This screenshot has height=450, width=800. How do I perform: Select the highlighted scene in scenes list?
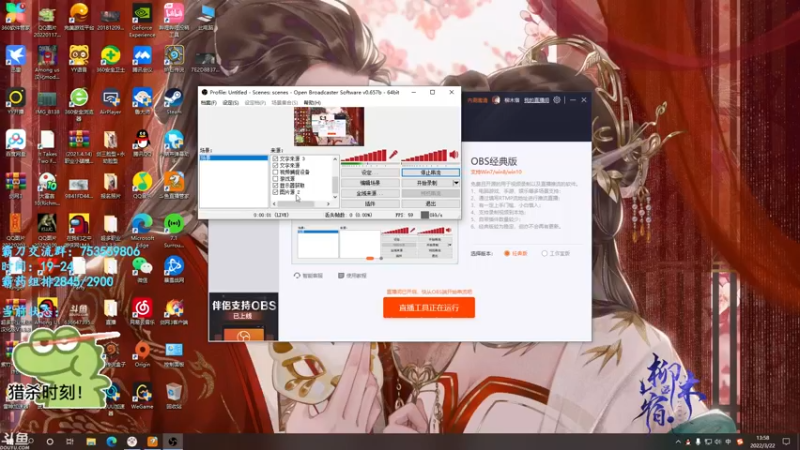pos(233,158)
